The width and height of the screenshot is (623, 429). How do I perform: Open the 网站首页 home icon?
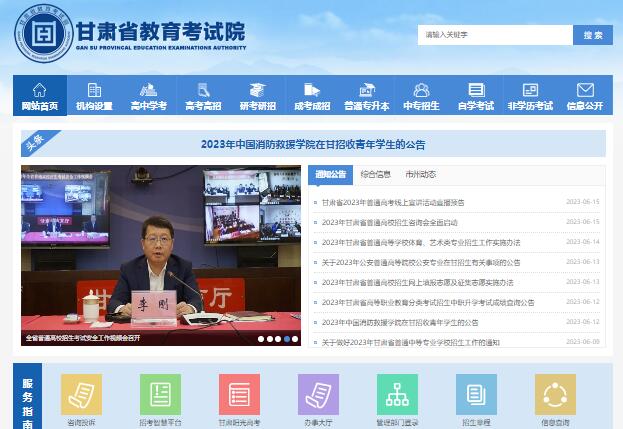pos(40,90)
